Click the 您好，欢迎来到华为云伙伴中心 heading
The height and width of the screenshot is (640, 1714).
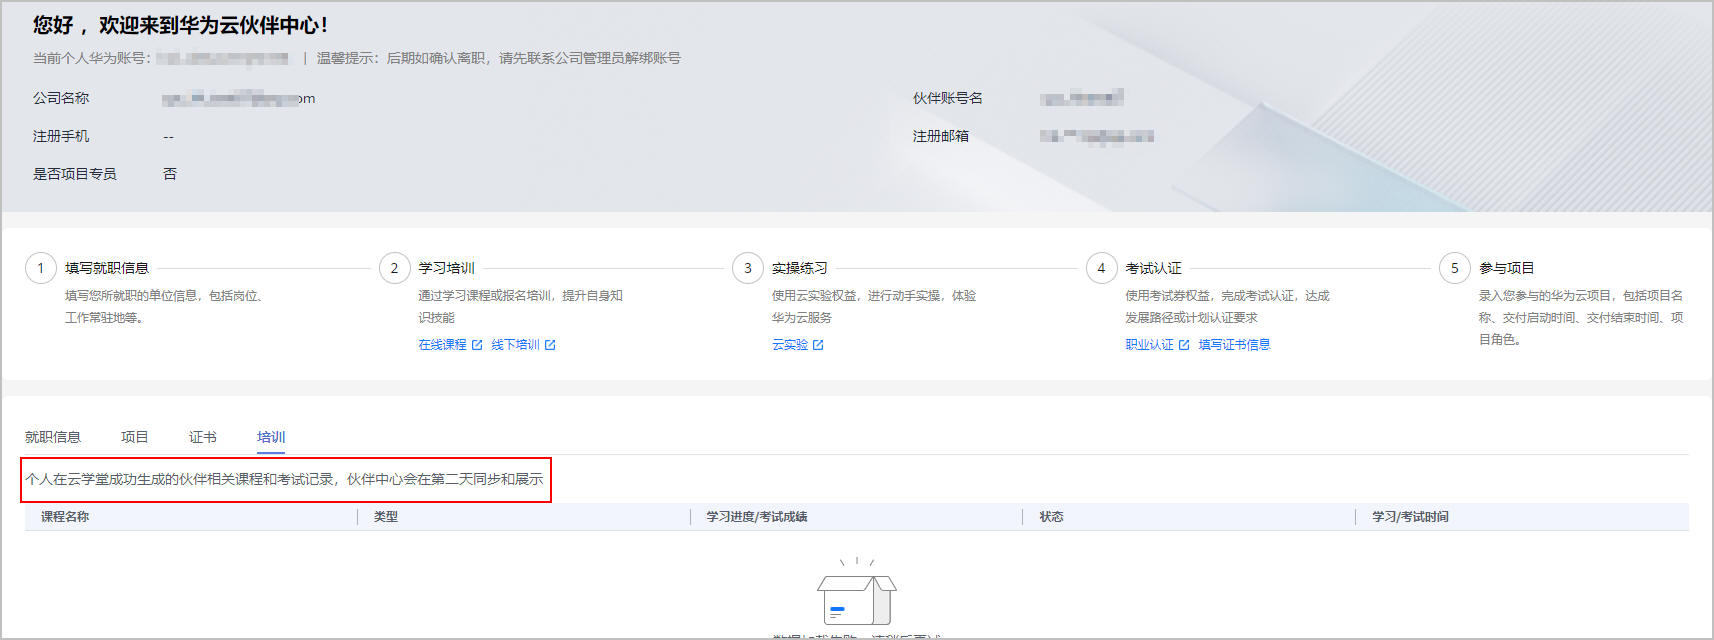[x=180, y=25]
